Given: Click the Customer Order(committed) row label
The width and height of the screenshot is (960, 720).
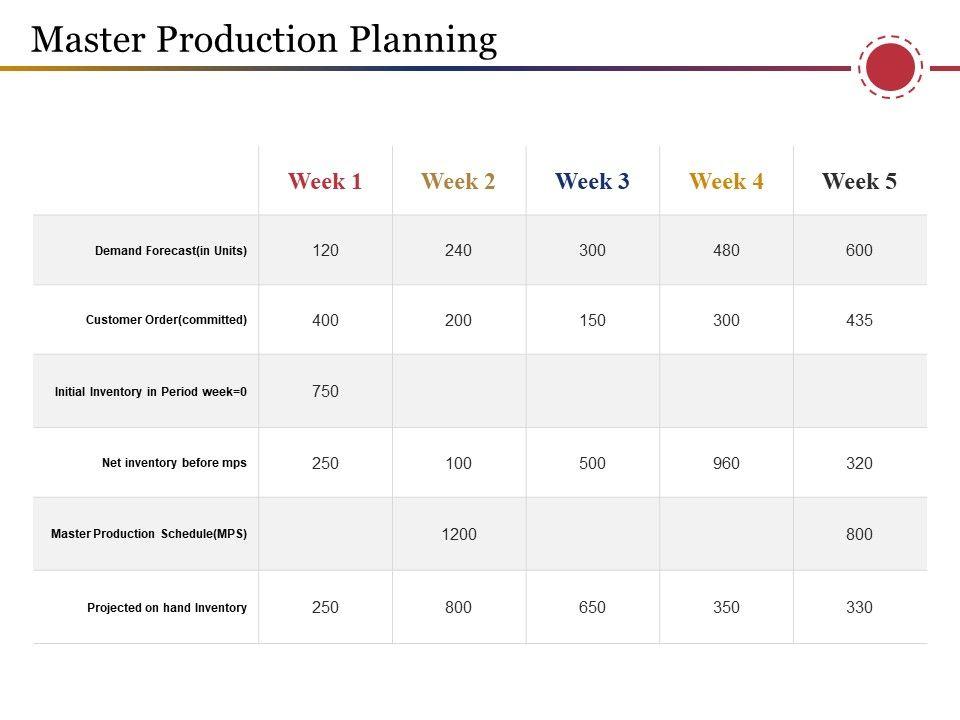Looking at the screenshot, I should tap(166, 321).
